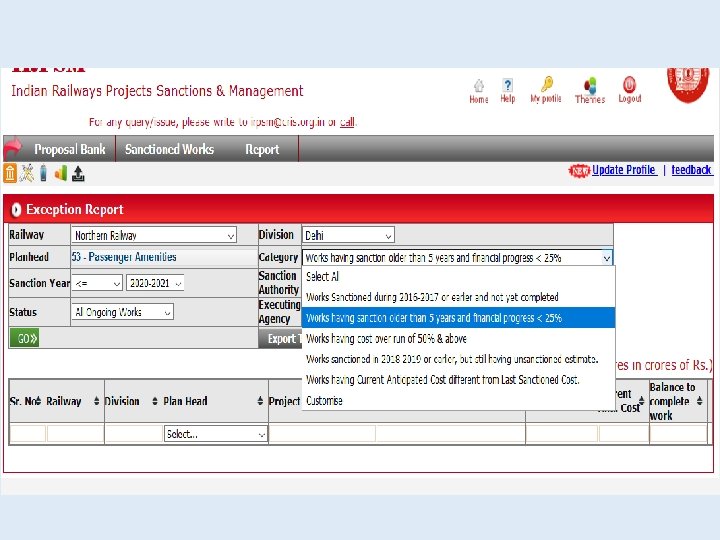Open the Railway dropdown showing Northern Railway
This screenshot has height=540, width=720.
click(154, 236)
